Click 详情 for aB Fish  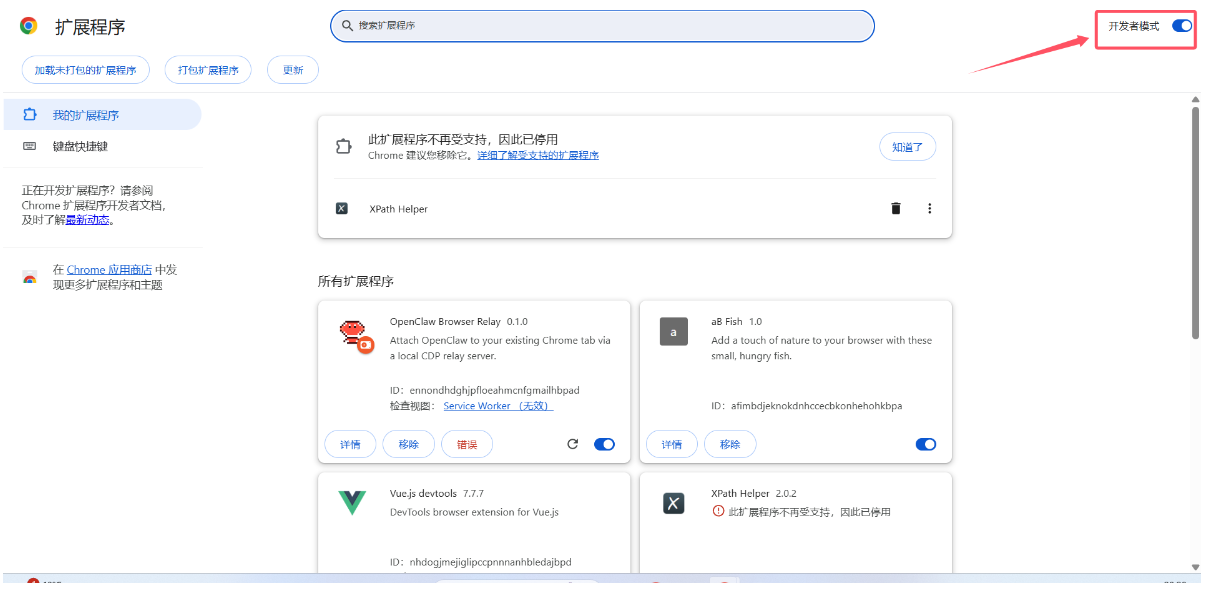point(672,444)
